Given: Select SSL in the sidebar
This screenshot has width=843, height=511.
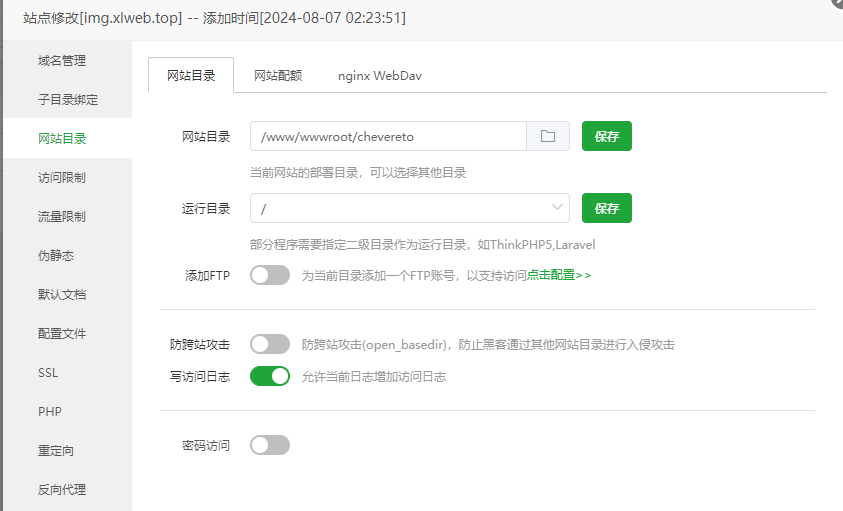Looking at the screenshot, I should coord(49,373).
